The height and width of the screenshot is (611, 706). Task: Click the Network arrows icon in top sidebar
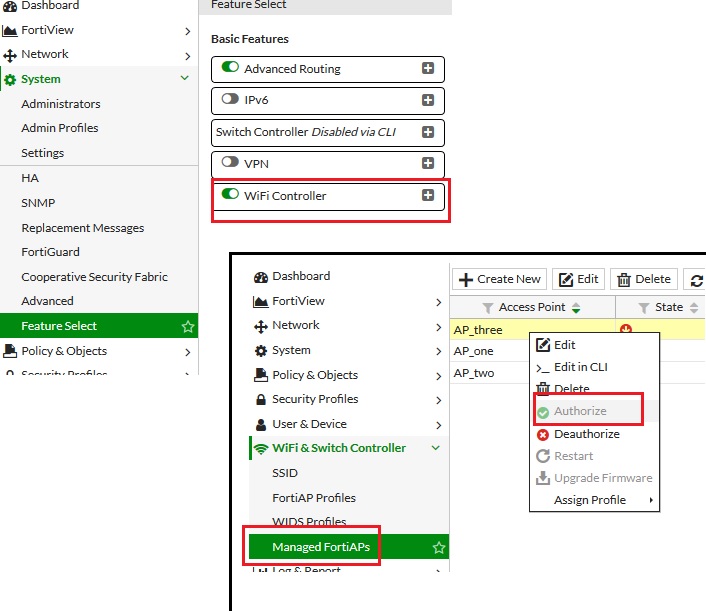[9, 55]
